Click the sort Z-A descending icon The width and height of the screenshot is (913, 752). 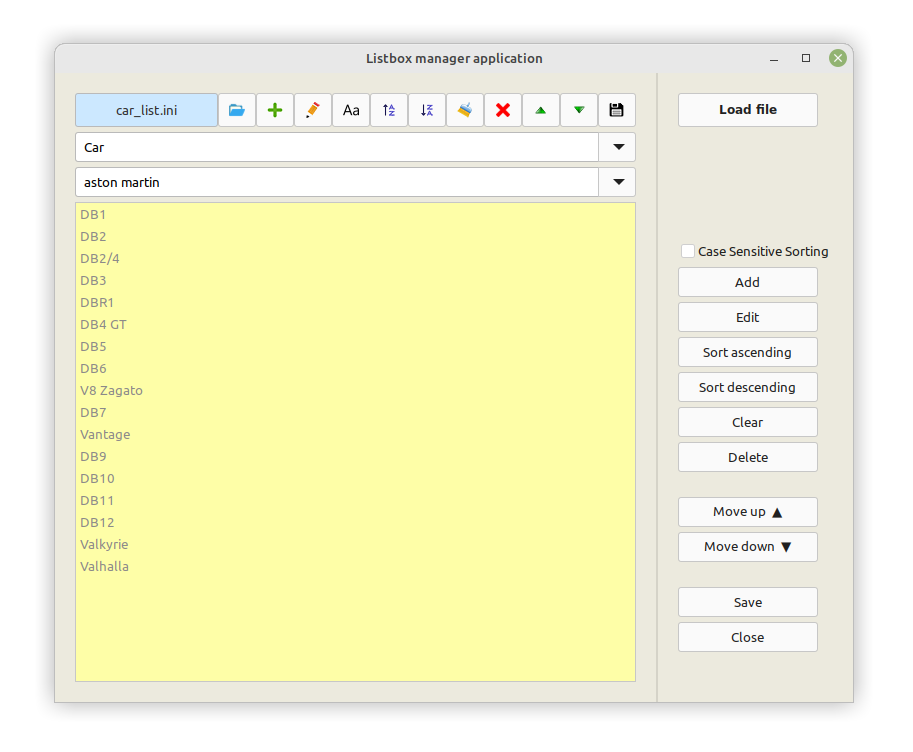(427, 110)
